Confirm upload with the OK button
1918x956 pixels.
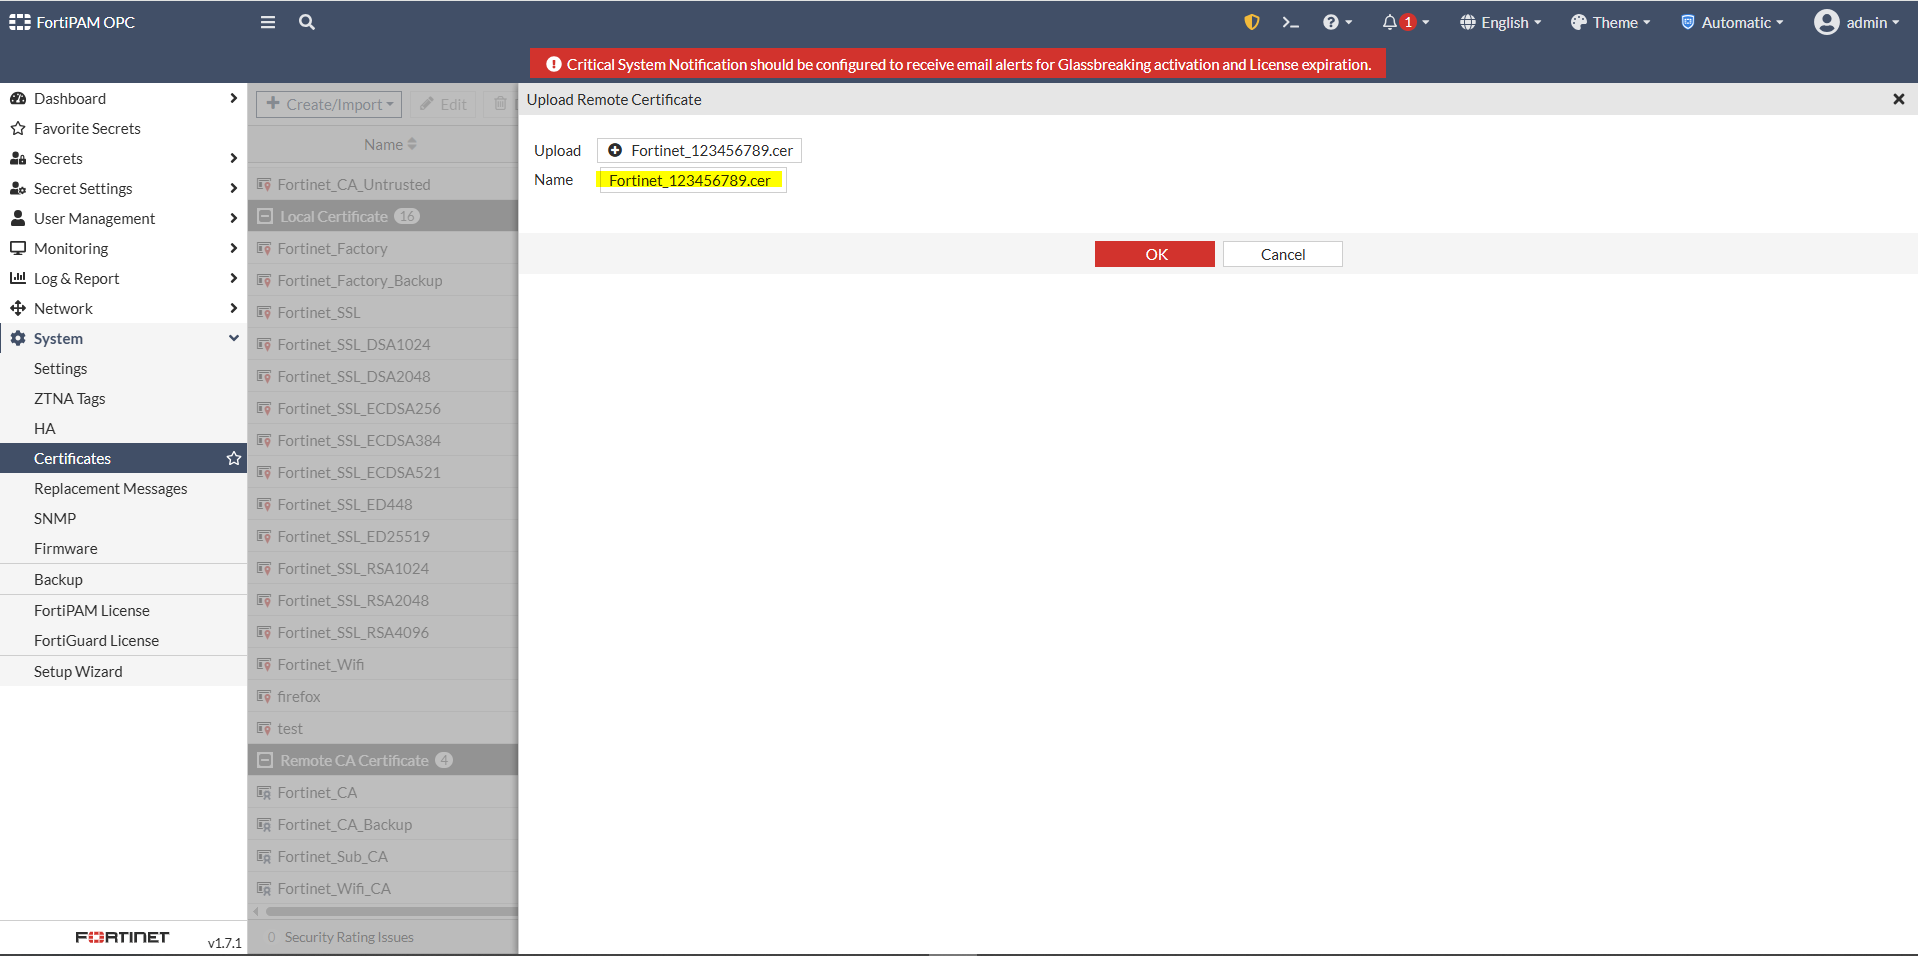(x=1155, y=254)
